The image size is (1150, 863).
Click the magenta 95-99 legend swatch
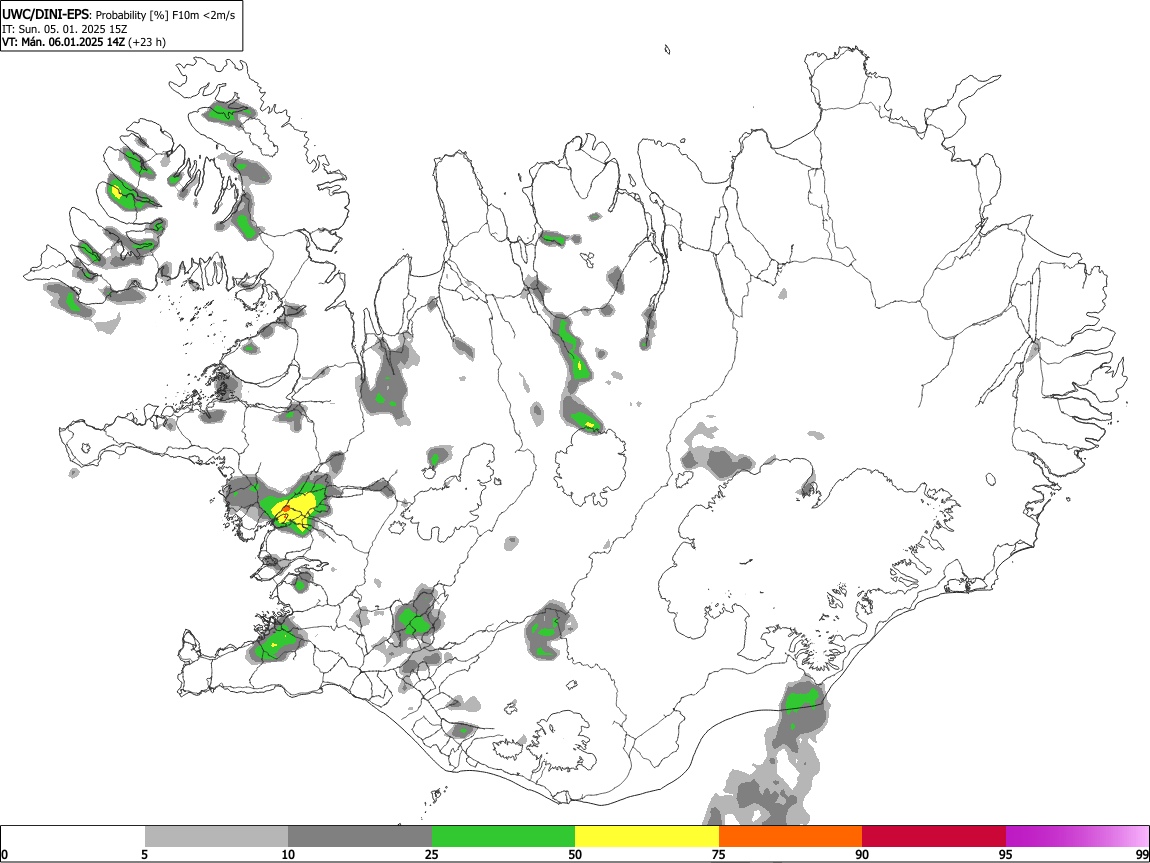coord(1077,837)
